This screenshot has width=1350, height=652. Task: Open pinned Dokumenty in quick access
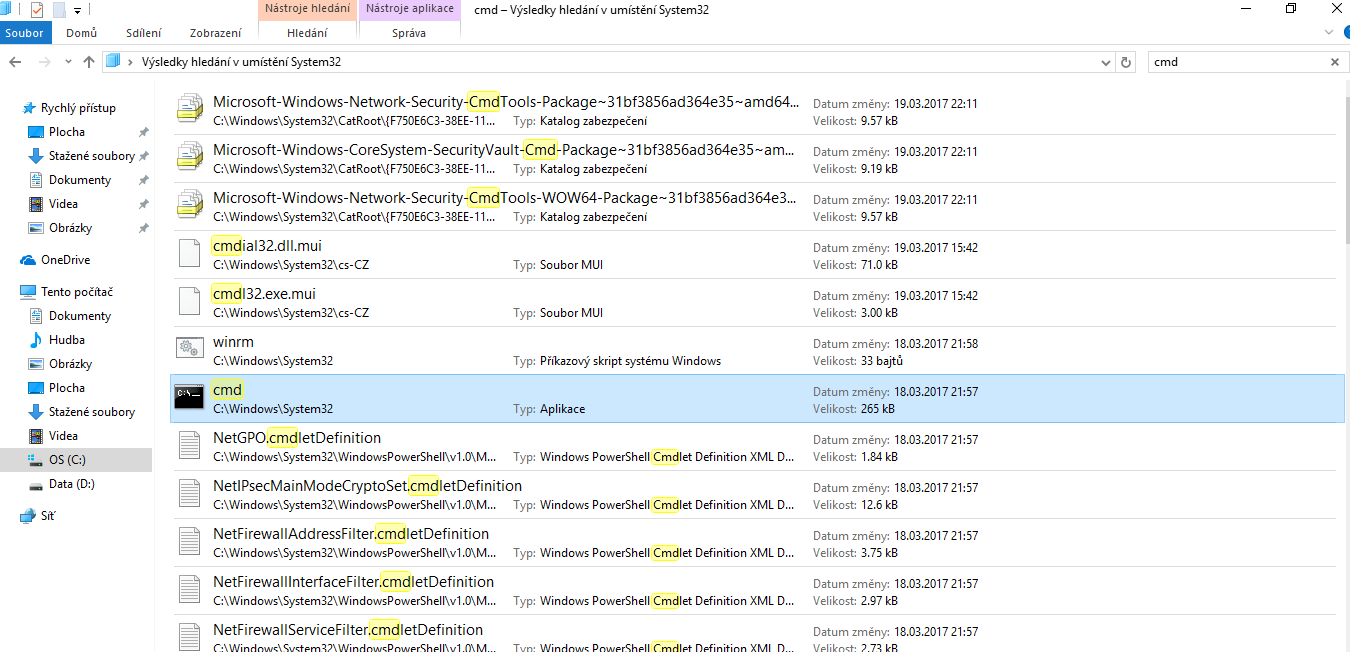[80, 180]
